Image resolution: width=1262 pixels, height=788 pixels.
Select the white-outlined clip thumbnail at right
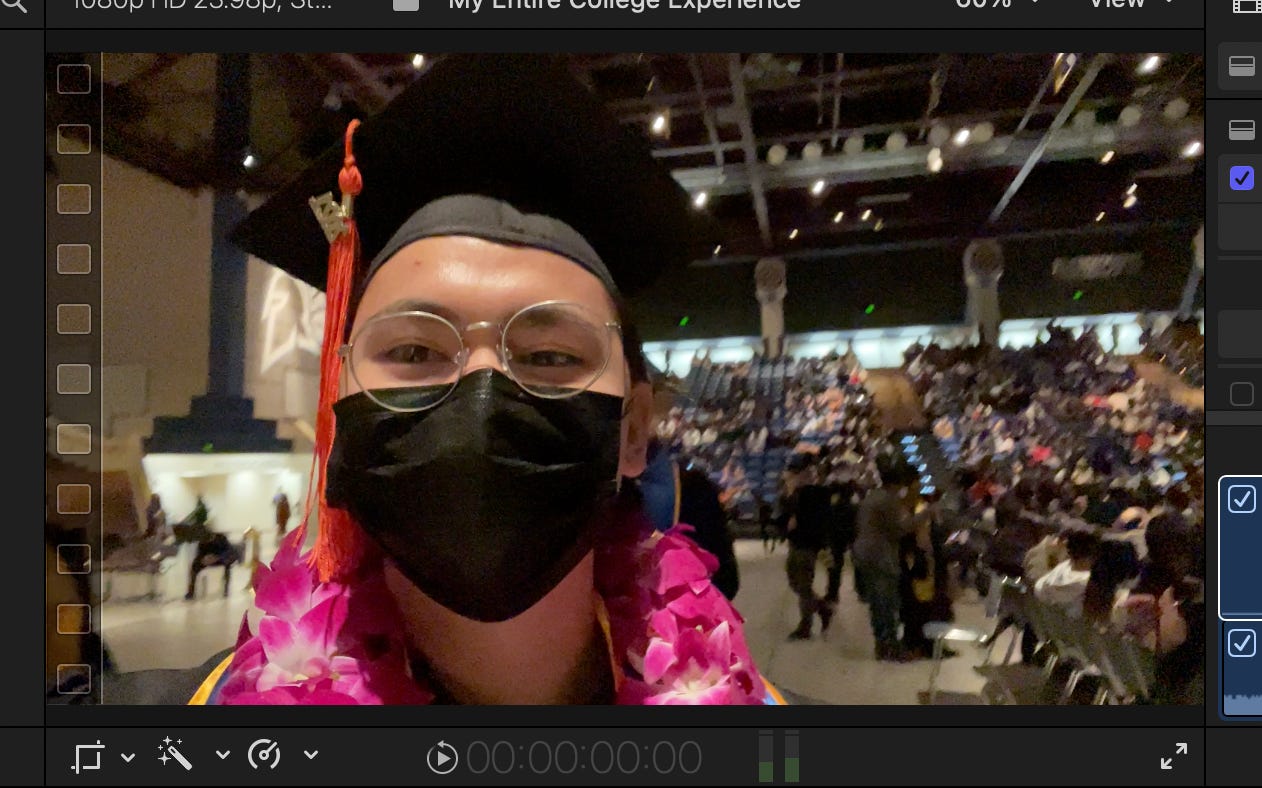click(x=1241, y=548)
